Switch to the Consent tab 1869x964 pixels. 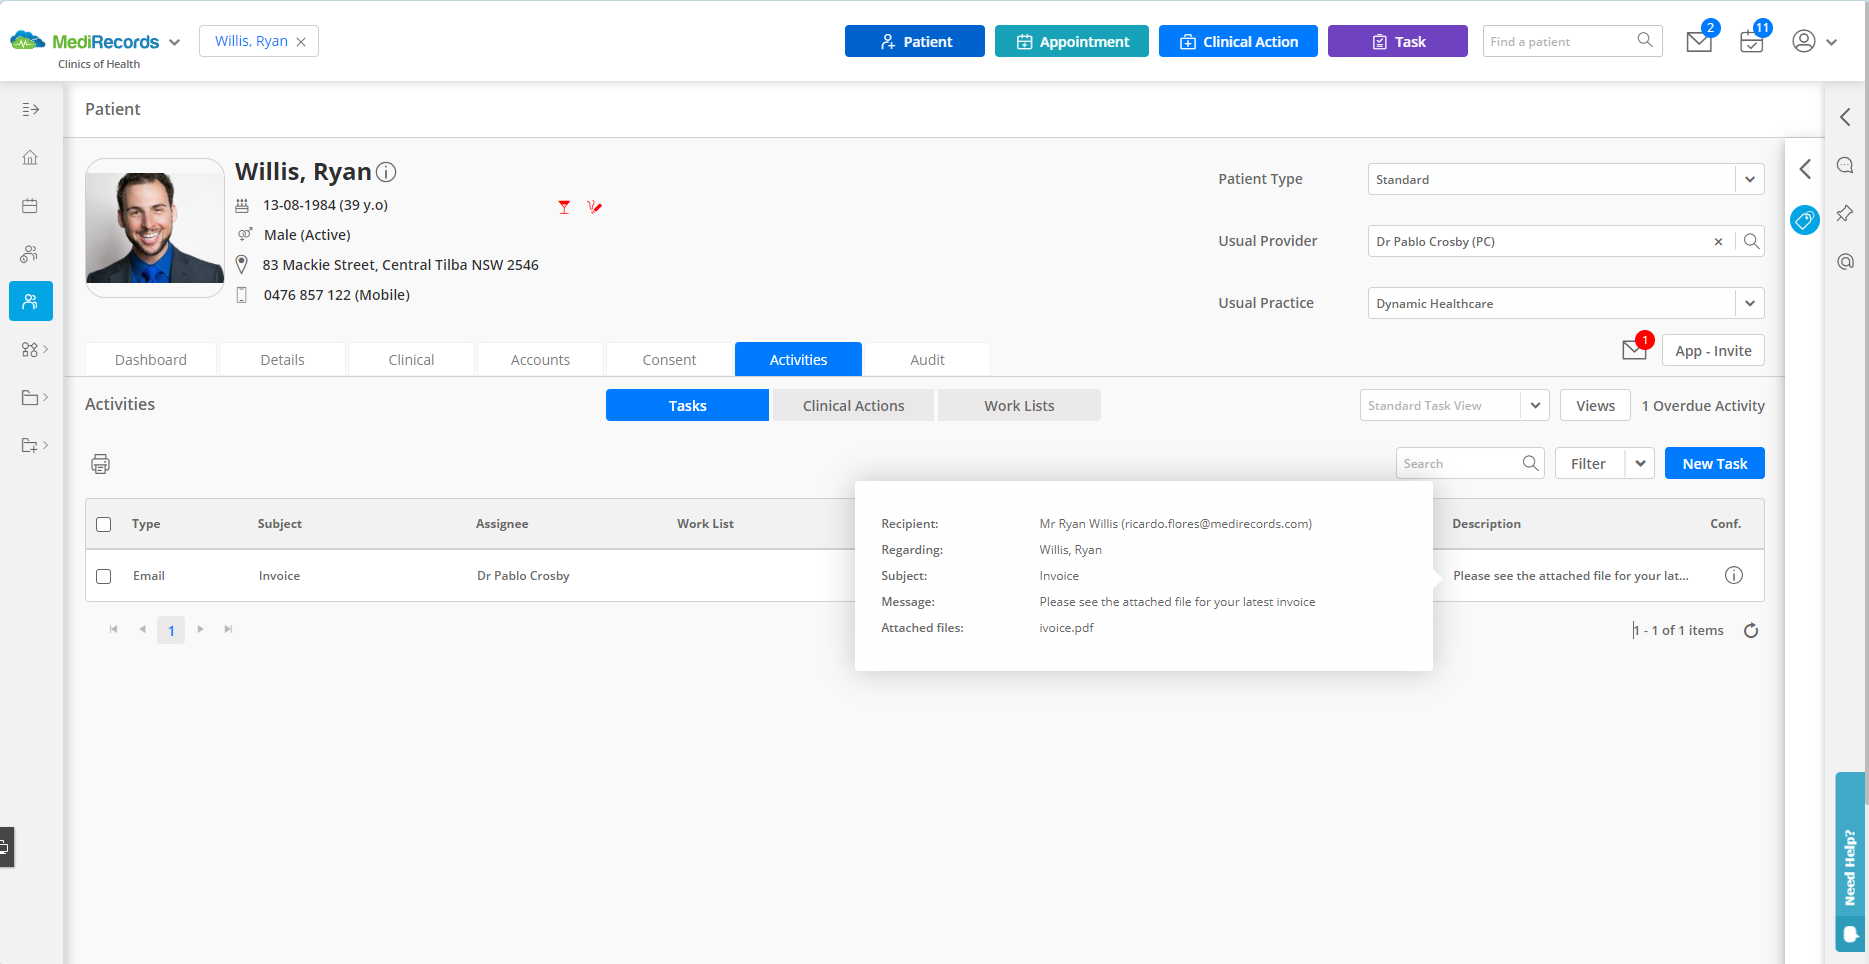(670, 360)
